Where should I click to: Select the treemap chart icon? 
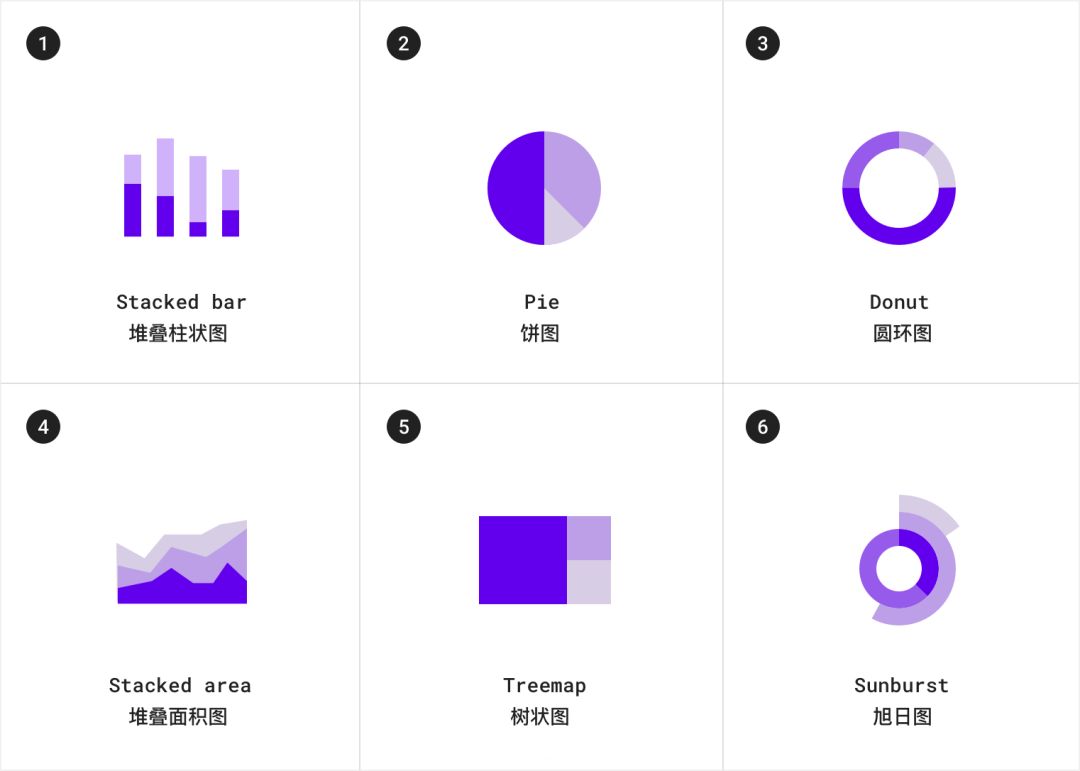tap(545, 559)
